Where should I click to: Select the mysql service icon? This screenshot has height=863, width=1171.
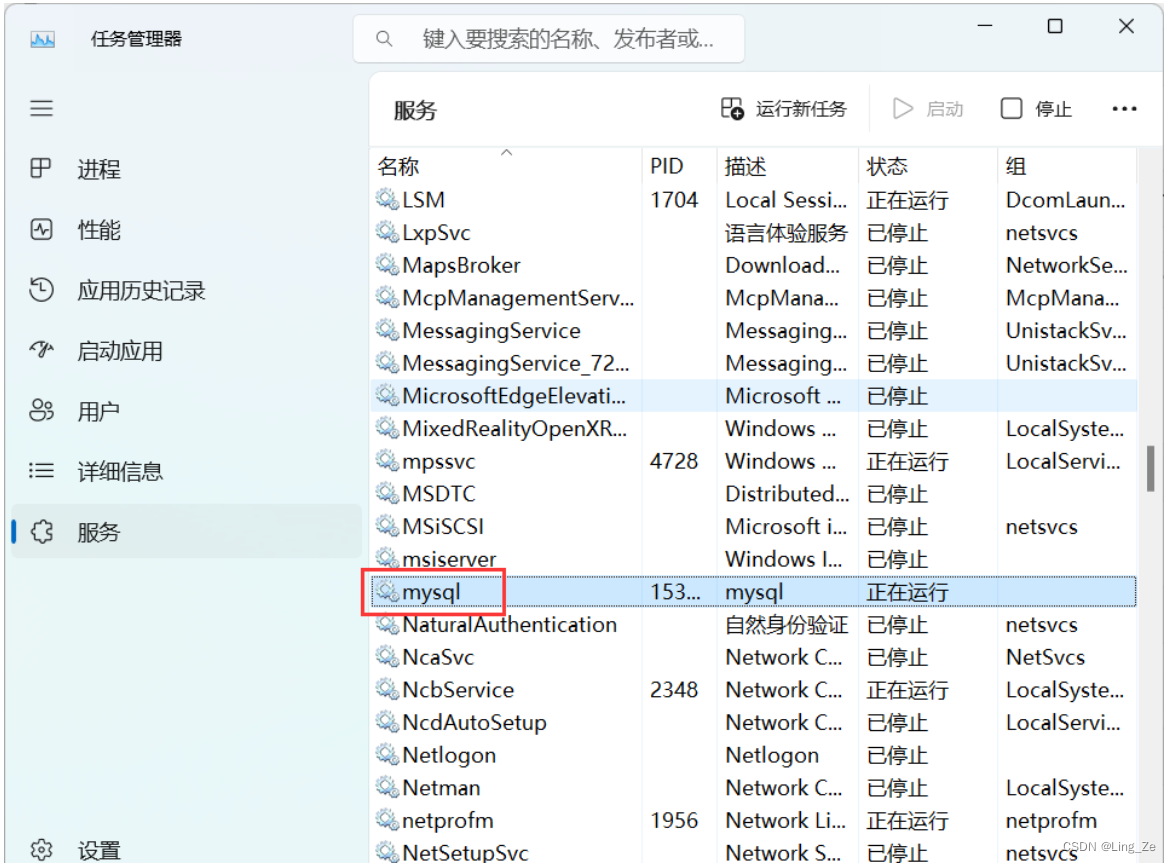tap(387, 591)
